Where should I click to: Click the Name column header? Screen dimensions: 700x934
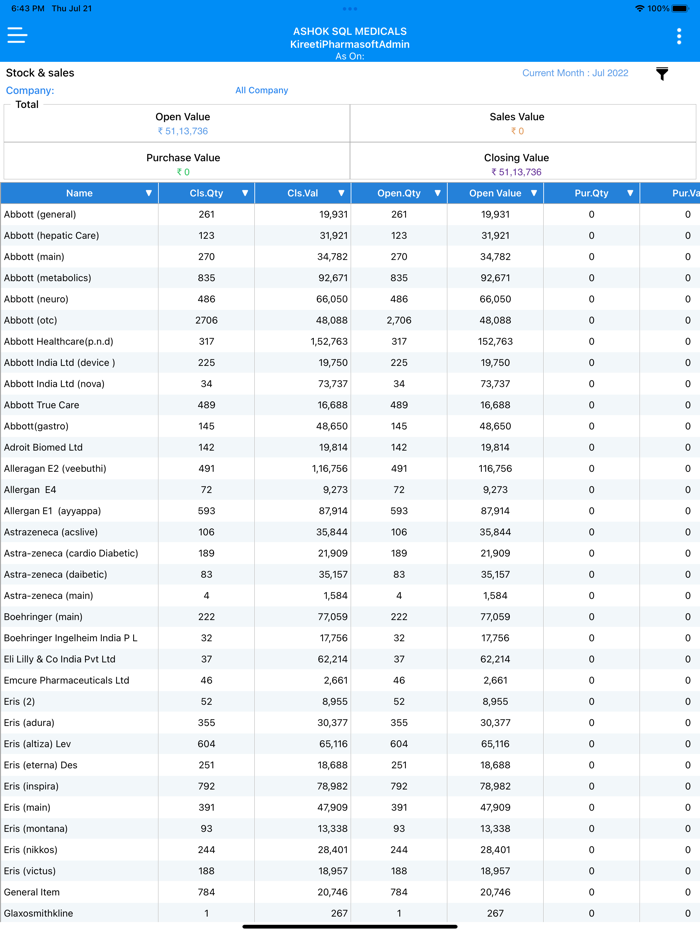pos(79,193)
